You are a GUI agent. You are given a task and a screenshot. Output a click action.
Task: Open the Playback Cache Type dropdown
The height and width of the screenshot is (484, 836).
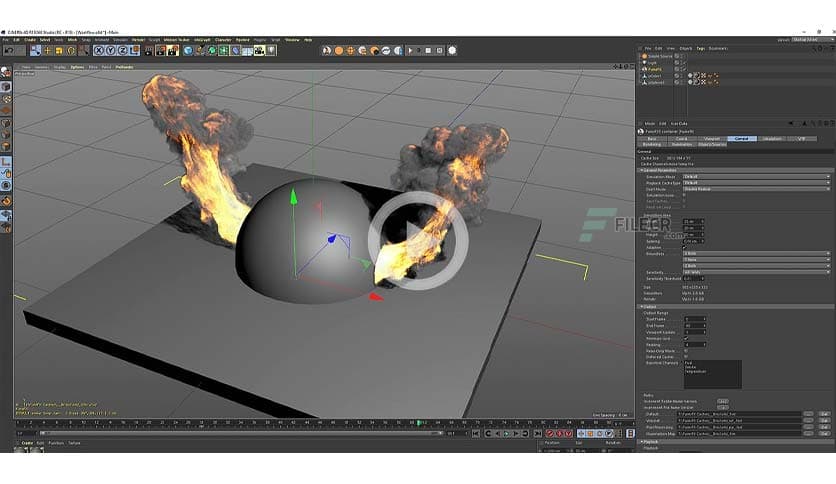pyautogui.click(x=757, y=183)
